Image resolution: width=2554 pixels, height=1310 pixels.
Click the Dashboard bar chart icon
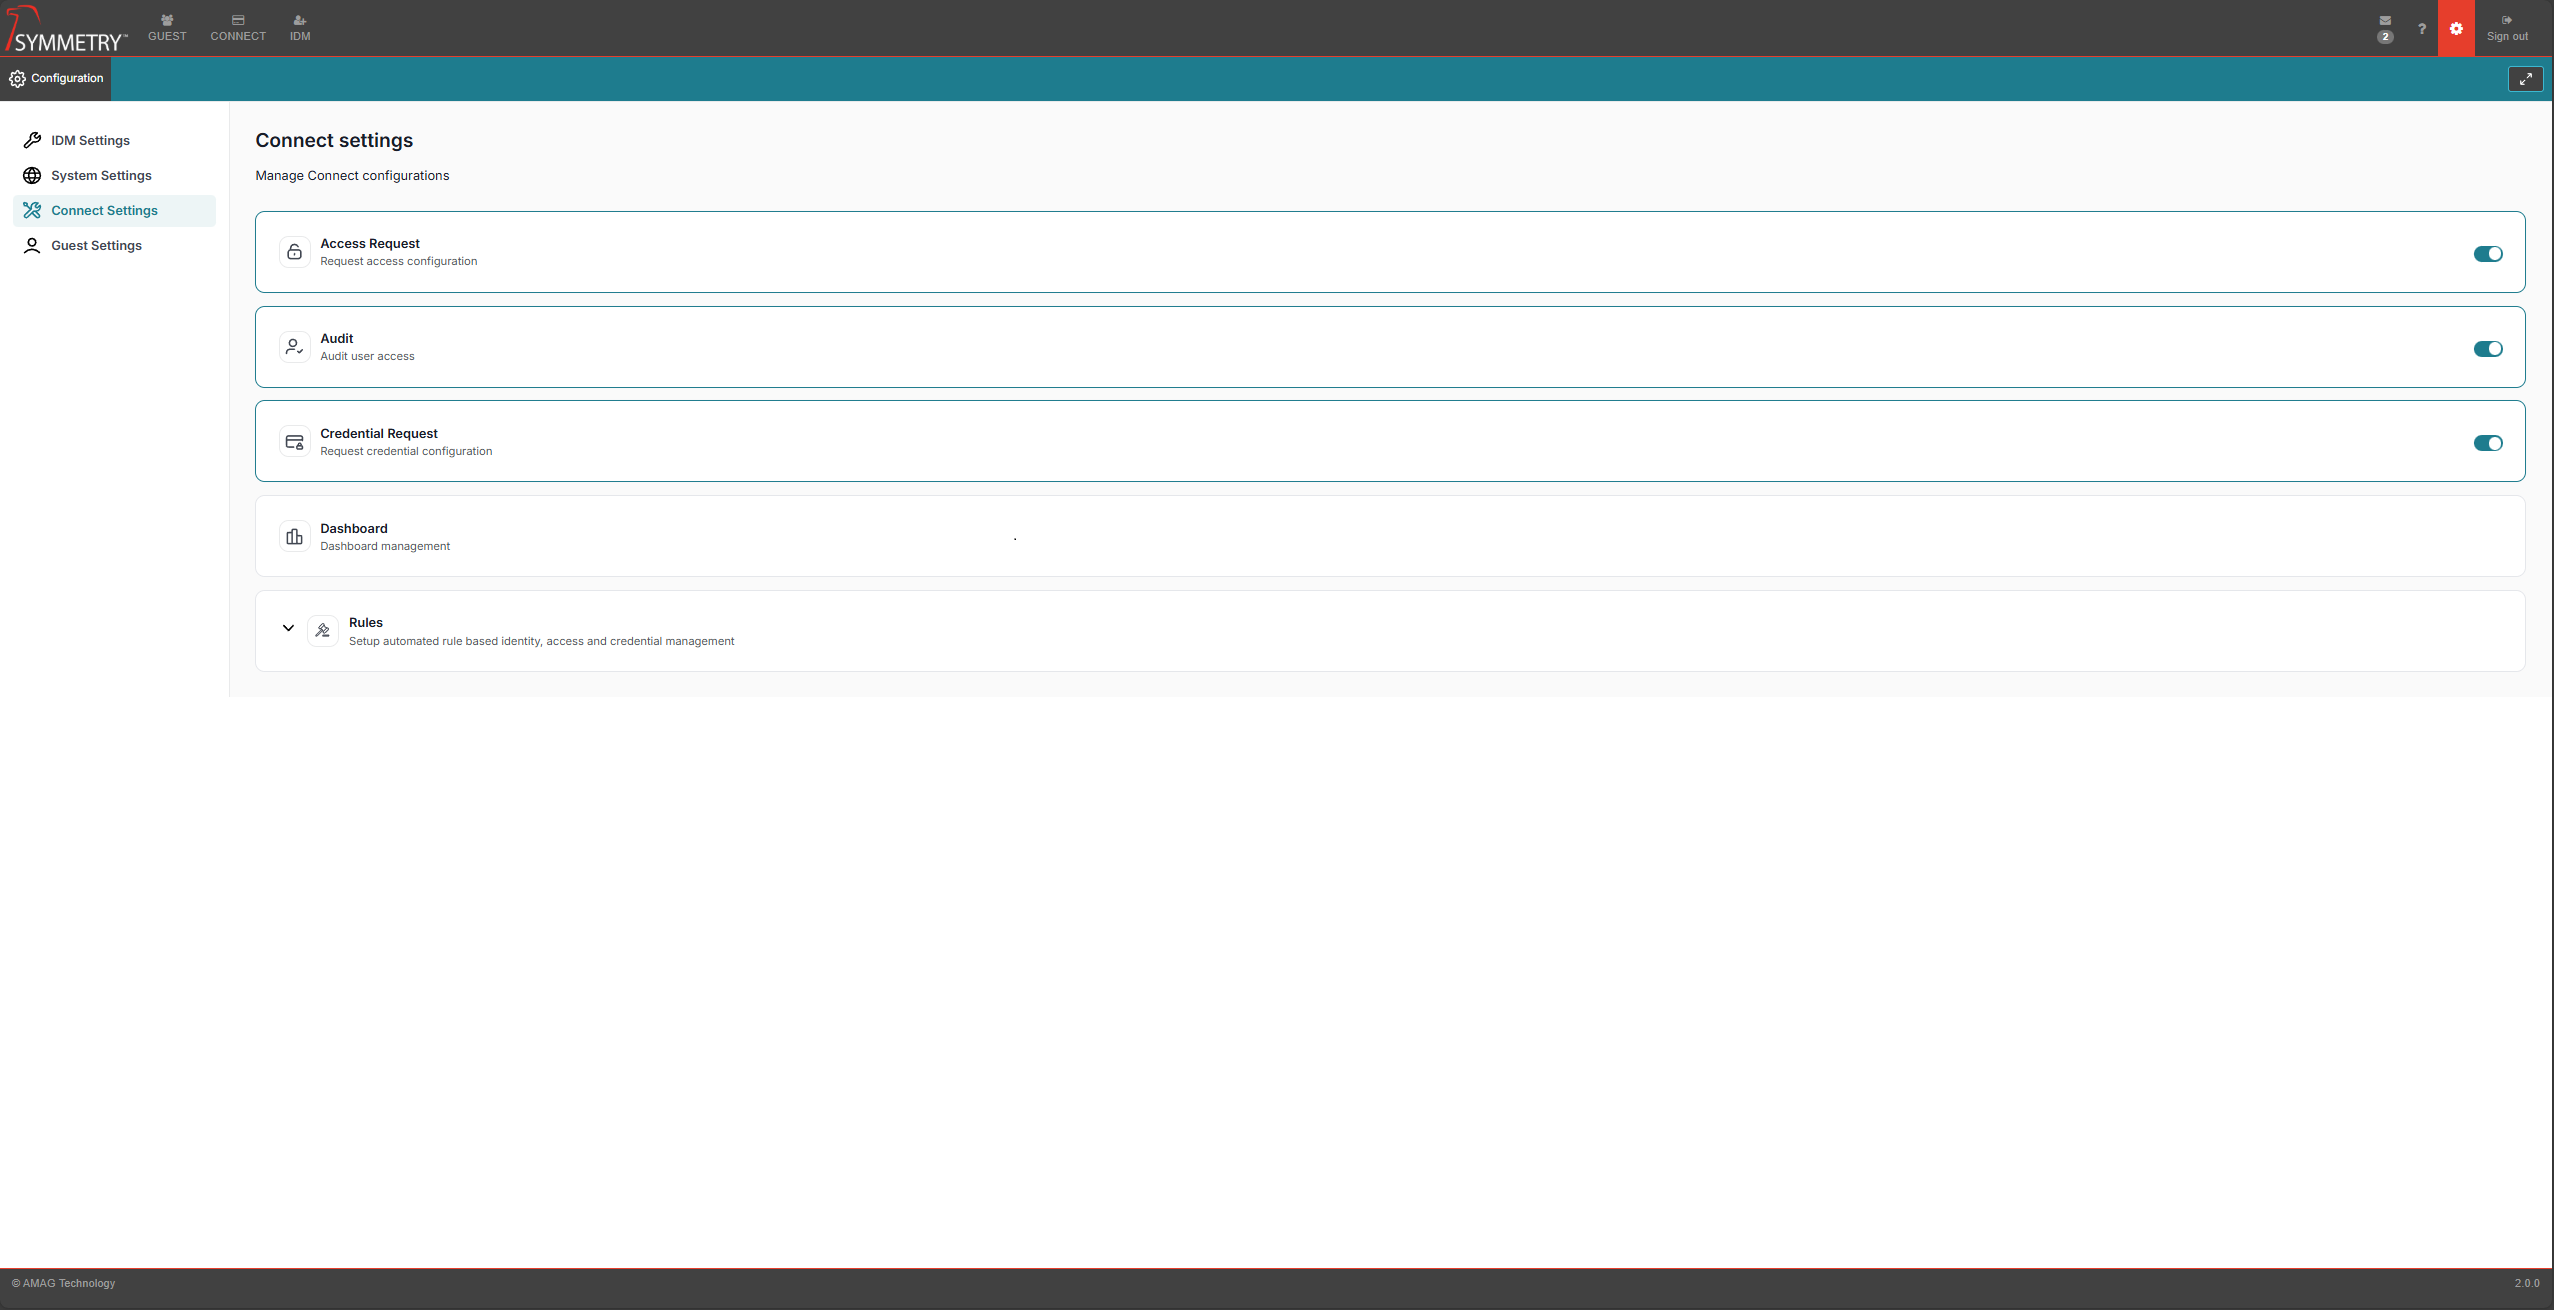coord(294,537)
